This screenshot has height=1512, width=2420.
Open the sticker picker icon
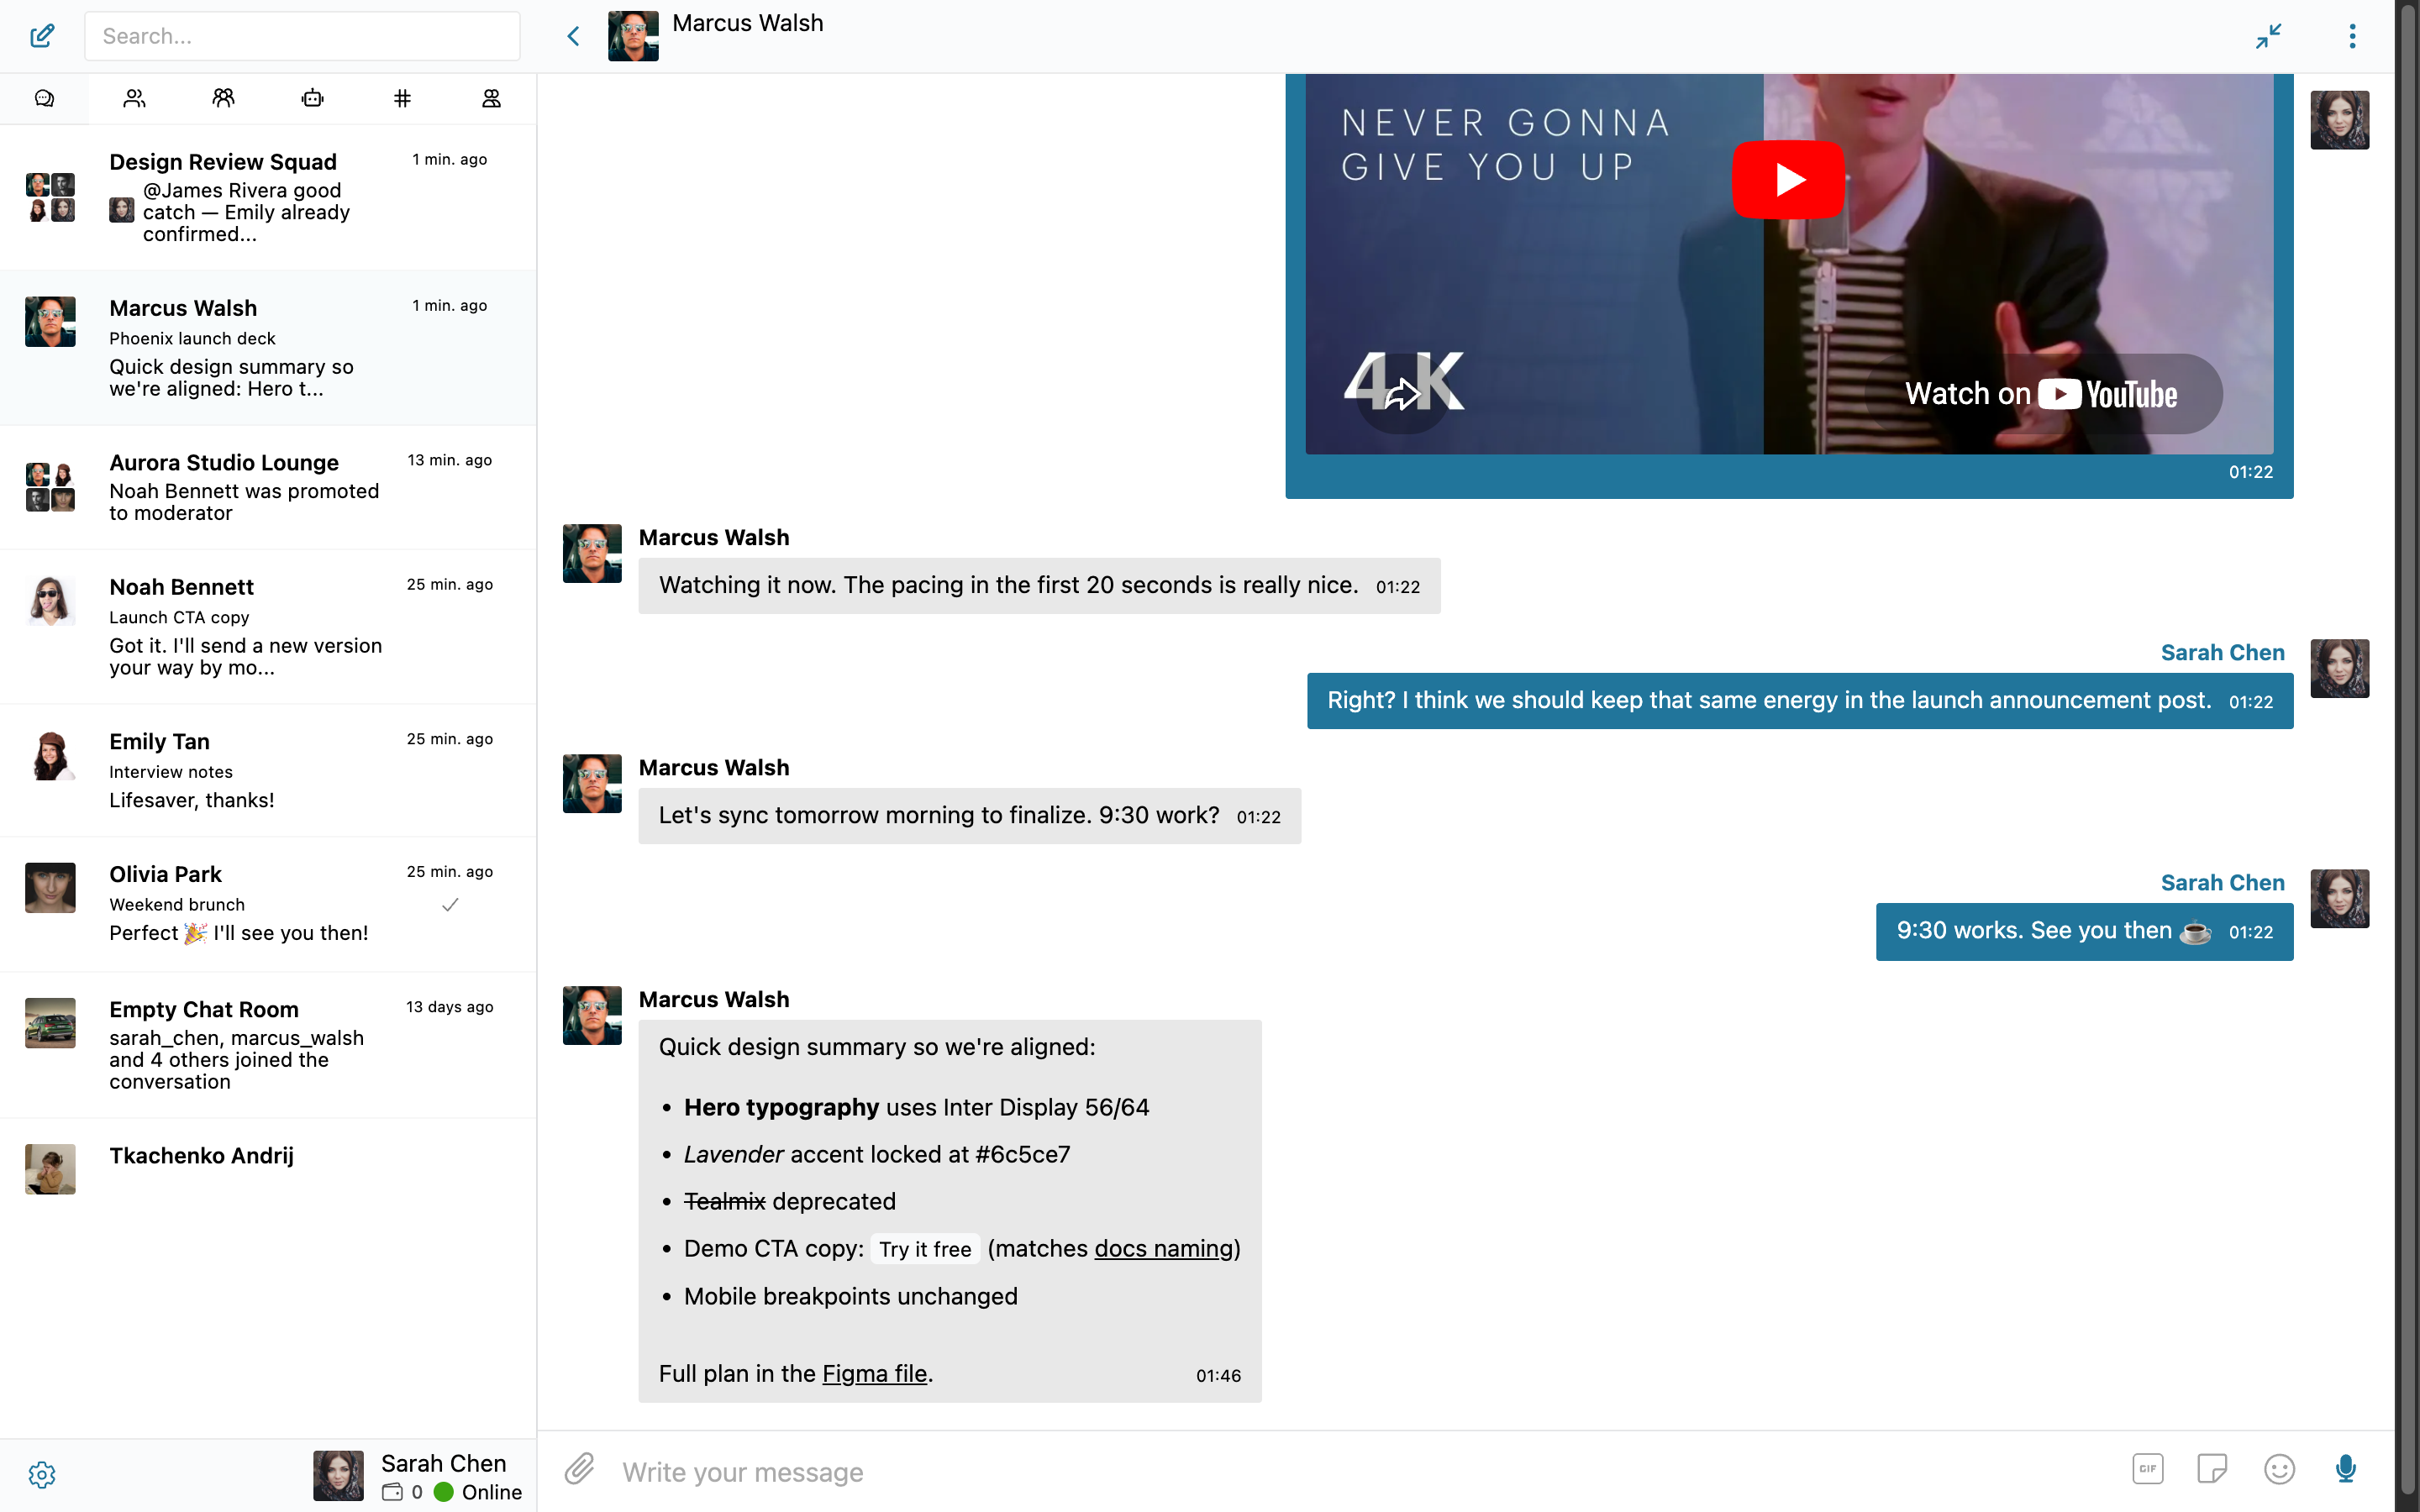(2212, 1469)
